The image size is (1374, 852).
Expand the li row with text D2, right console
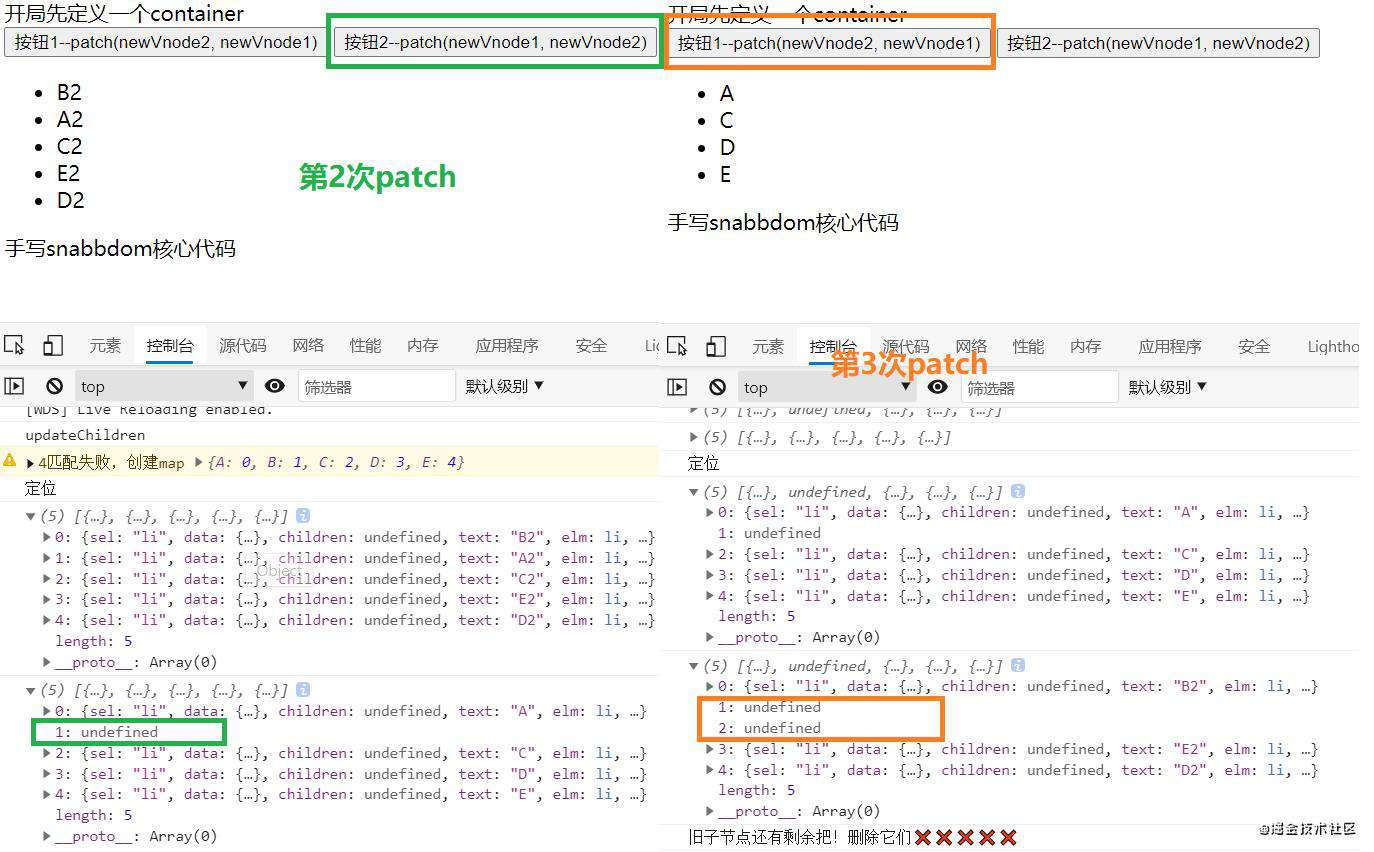(710, 770)
